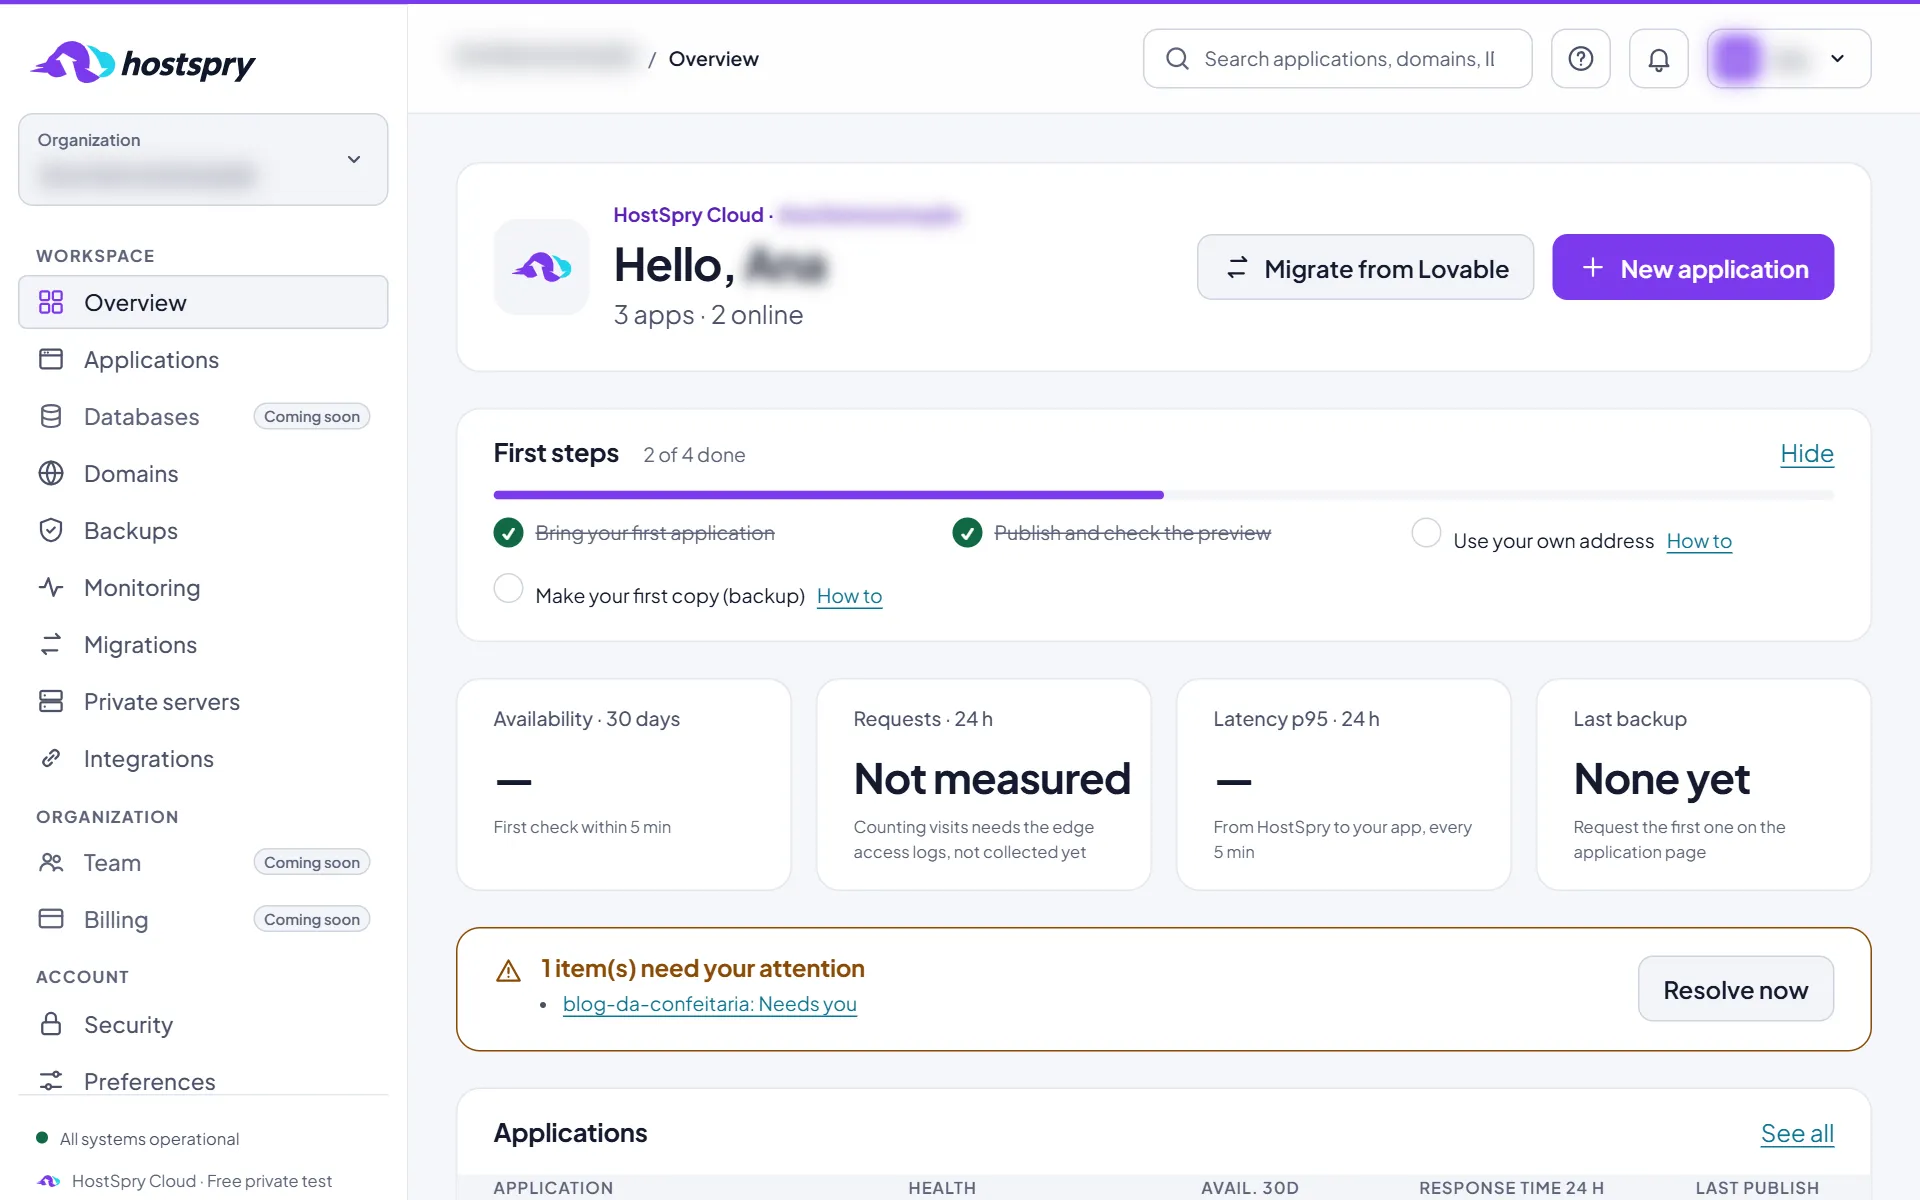Click the Monitoring pulse icon
This screenshot has height=1200, width=1920.
51,587
